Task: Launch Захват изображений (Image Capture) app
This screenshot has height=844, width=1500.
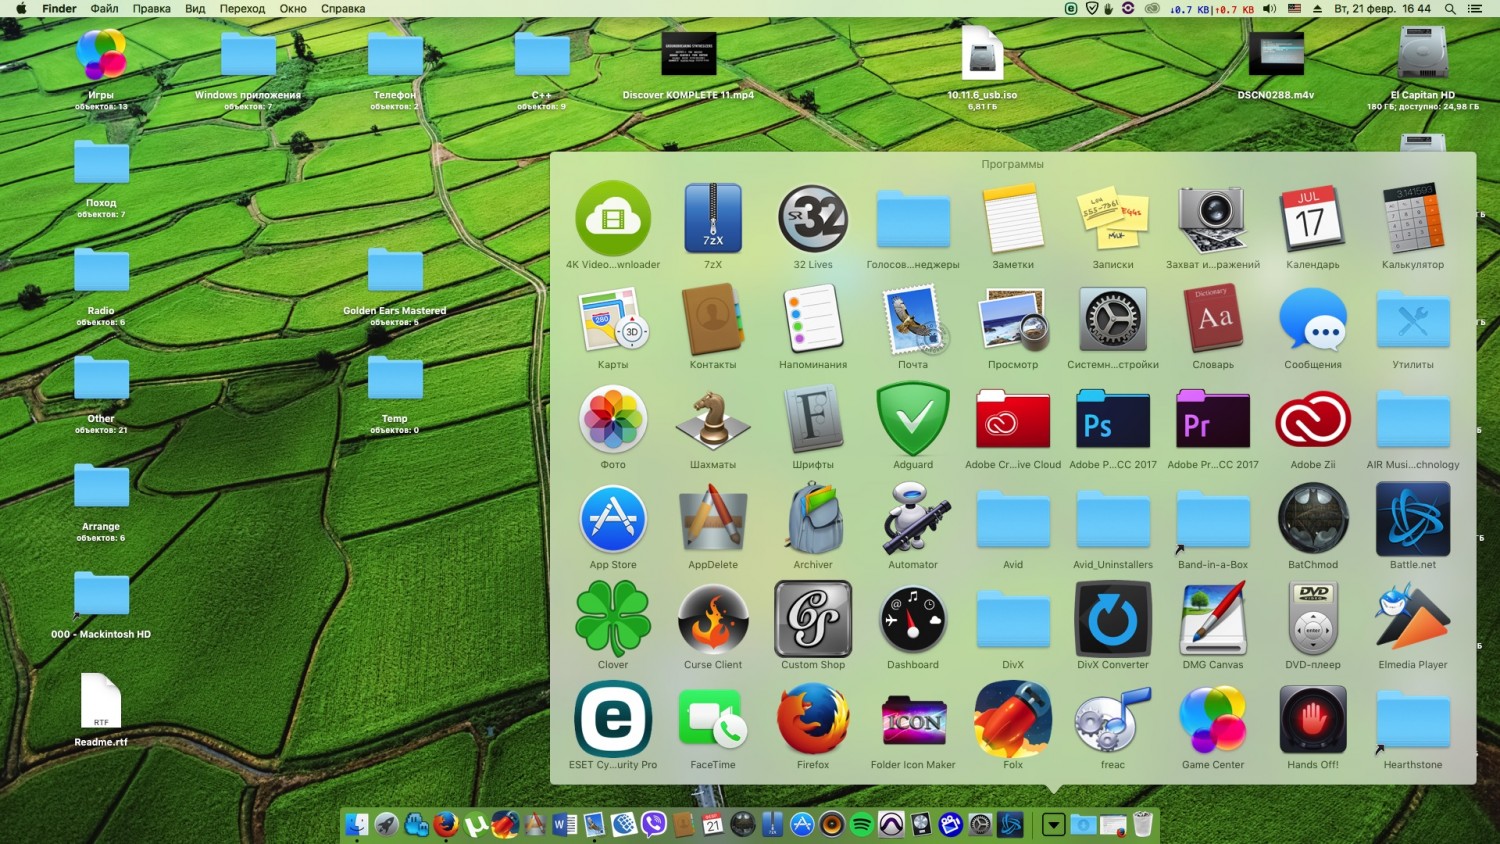Action: point(1213,218)
